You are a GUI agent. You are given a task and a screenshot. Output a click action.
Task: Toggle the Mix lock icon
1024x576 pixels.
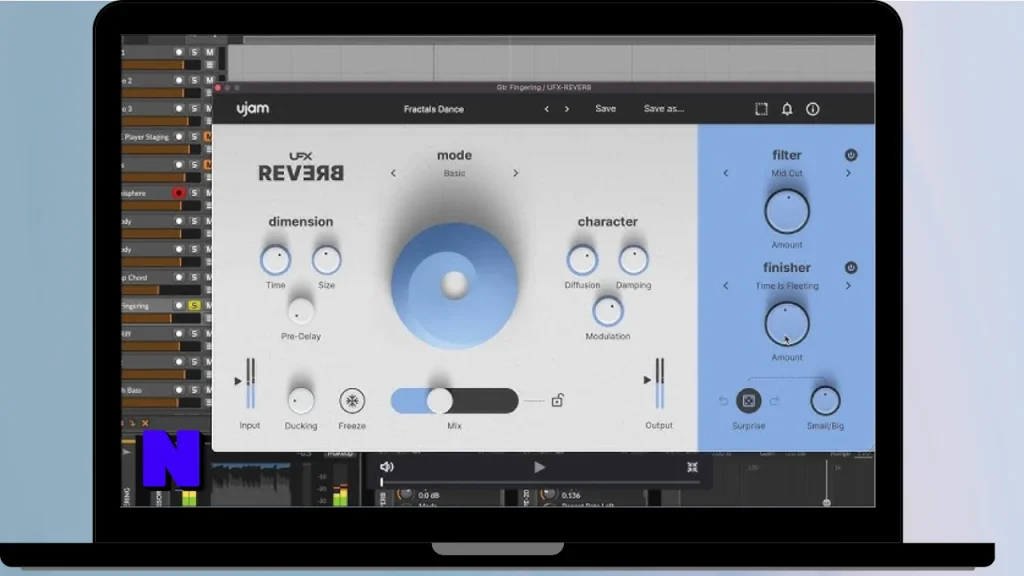tap(557, 400)
